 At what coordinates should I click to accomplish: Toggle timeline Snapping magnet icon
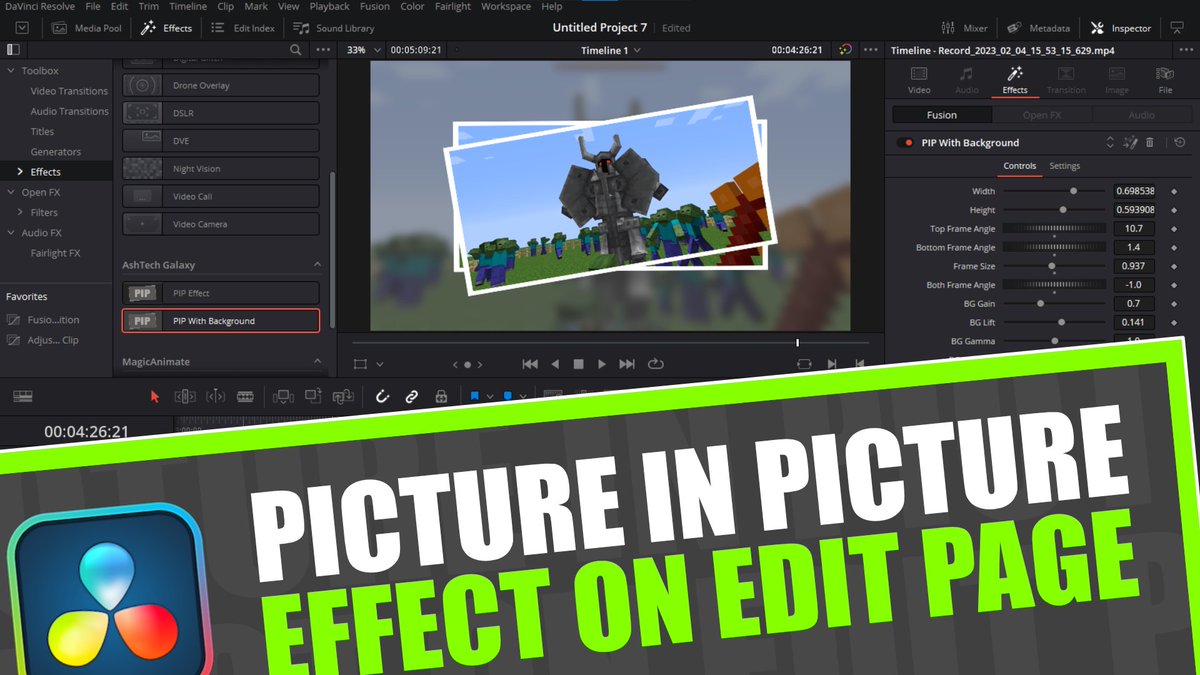382,396
